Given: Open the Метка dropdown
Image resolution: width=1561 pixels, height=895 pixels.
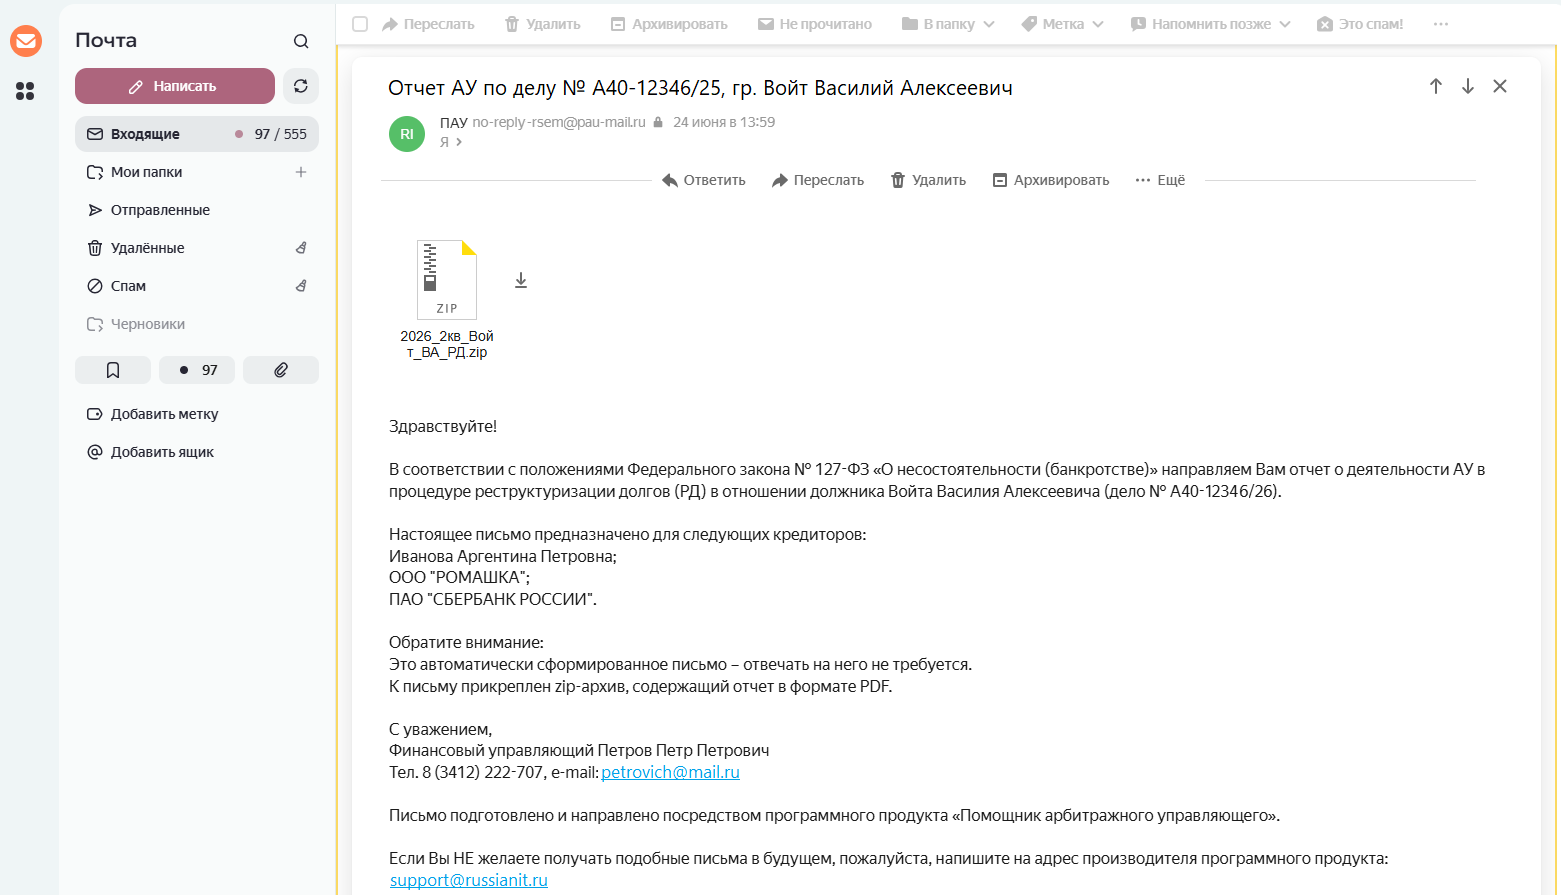Looking at the screenshot, I should [x=1062, y=24].
